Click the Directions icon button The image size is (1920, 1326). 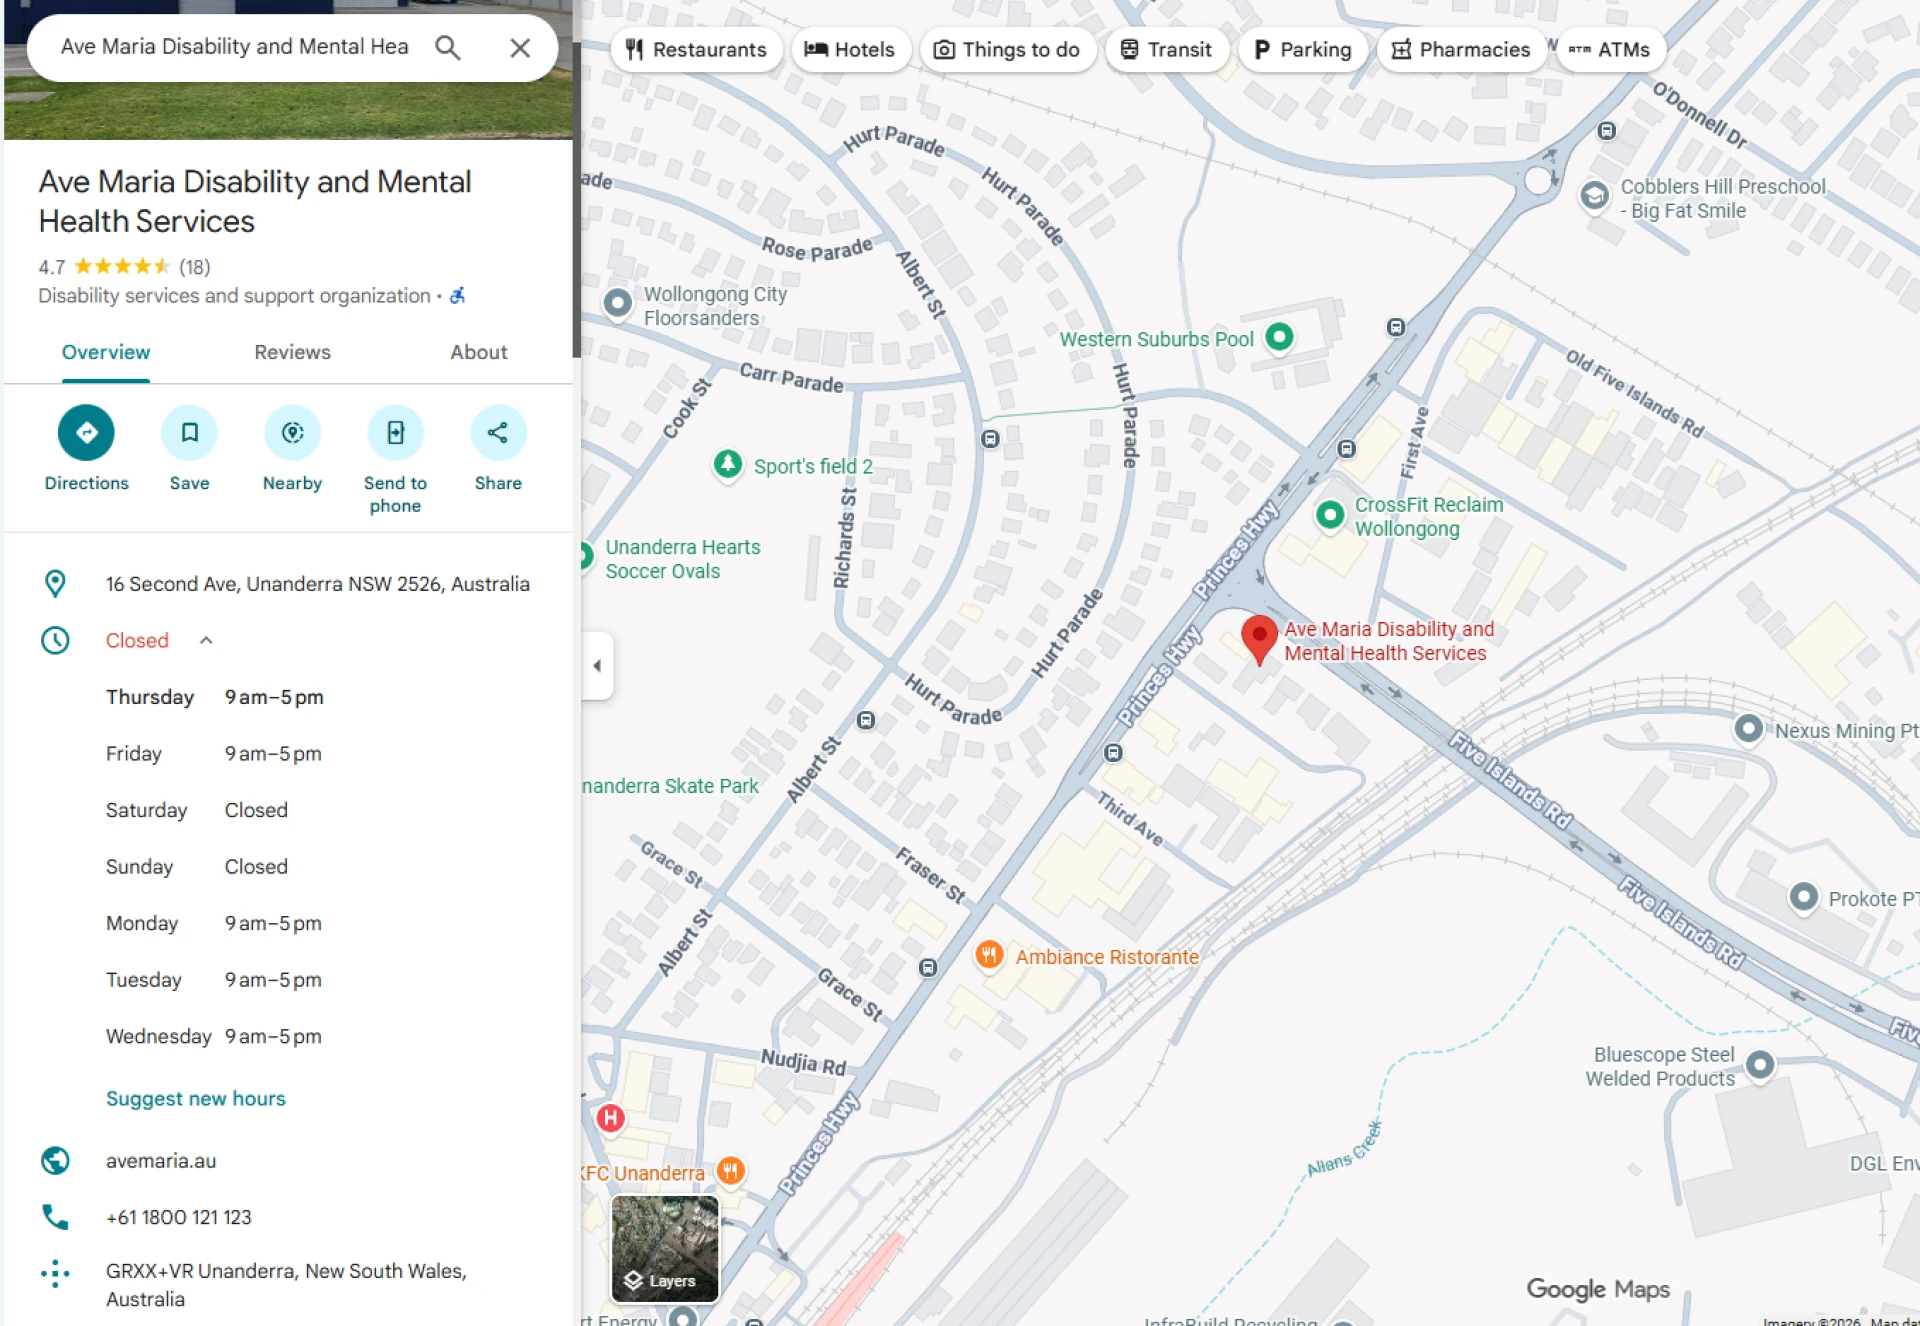point(86,433)
